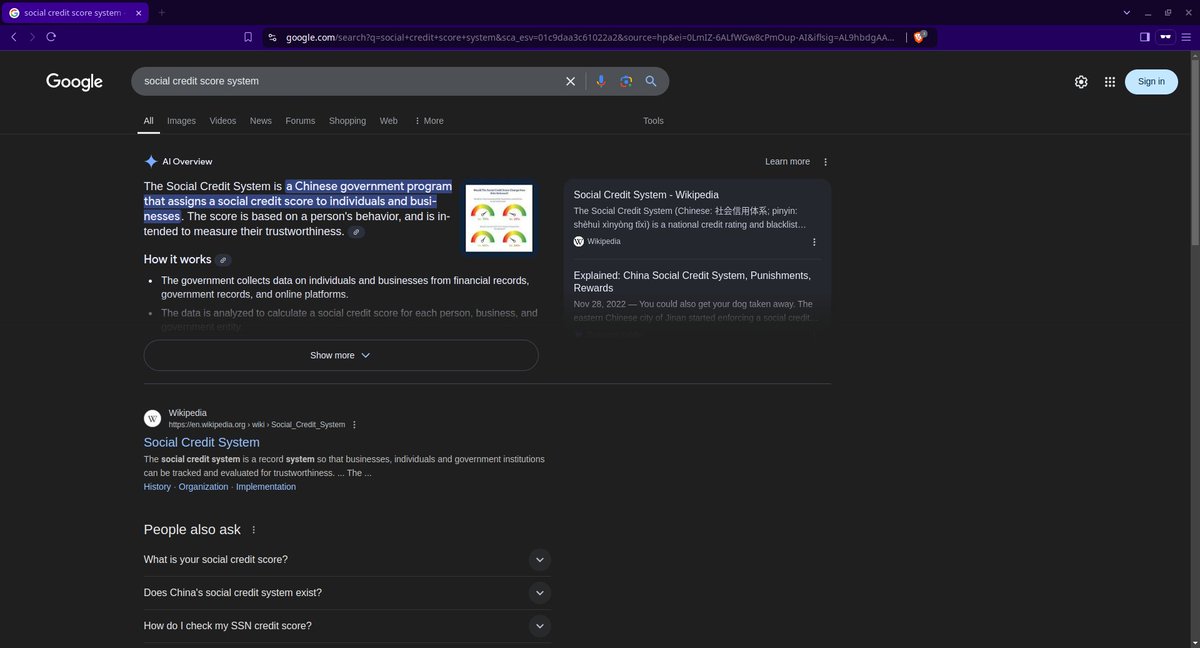Viewport: 1200px width, 648px height.
Task: Open a new tab with plus button
Action: click(x=161, y=12)
